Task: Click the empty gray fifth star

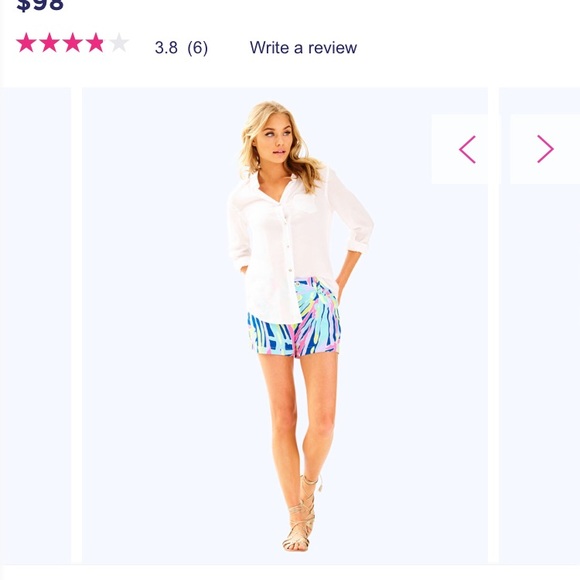Action: coord(119,43)
